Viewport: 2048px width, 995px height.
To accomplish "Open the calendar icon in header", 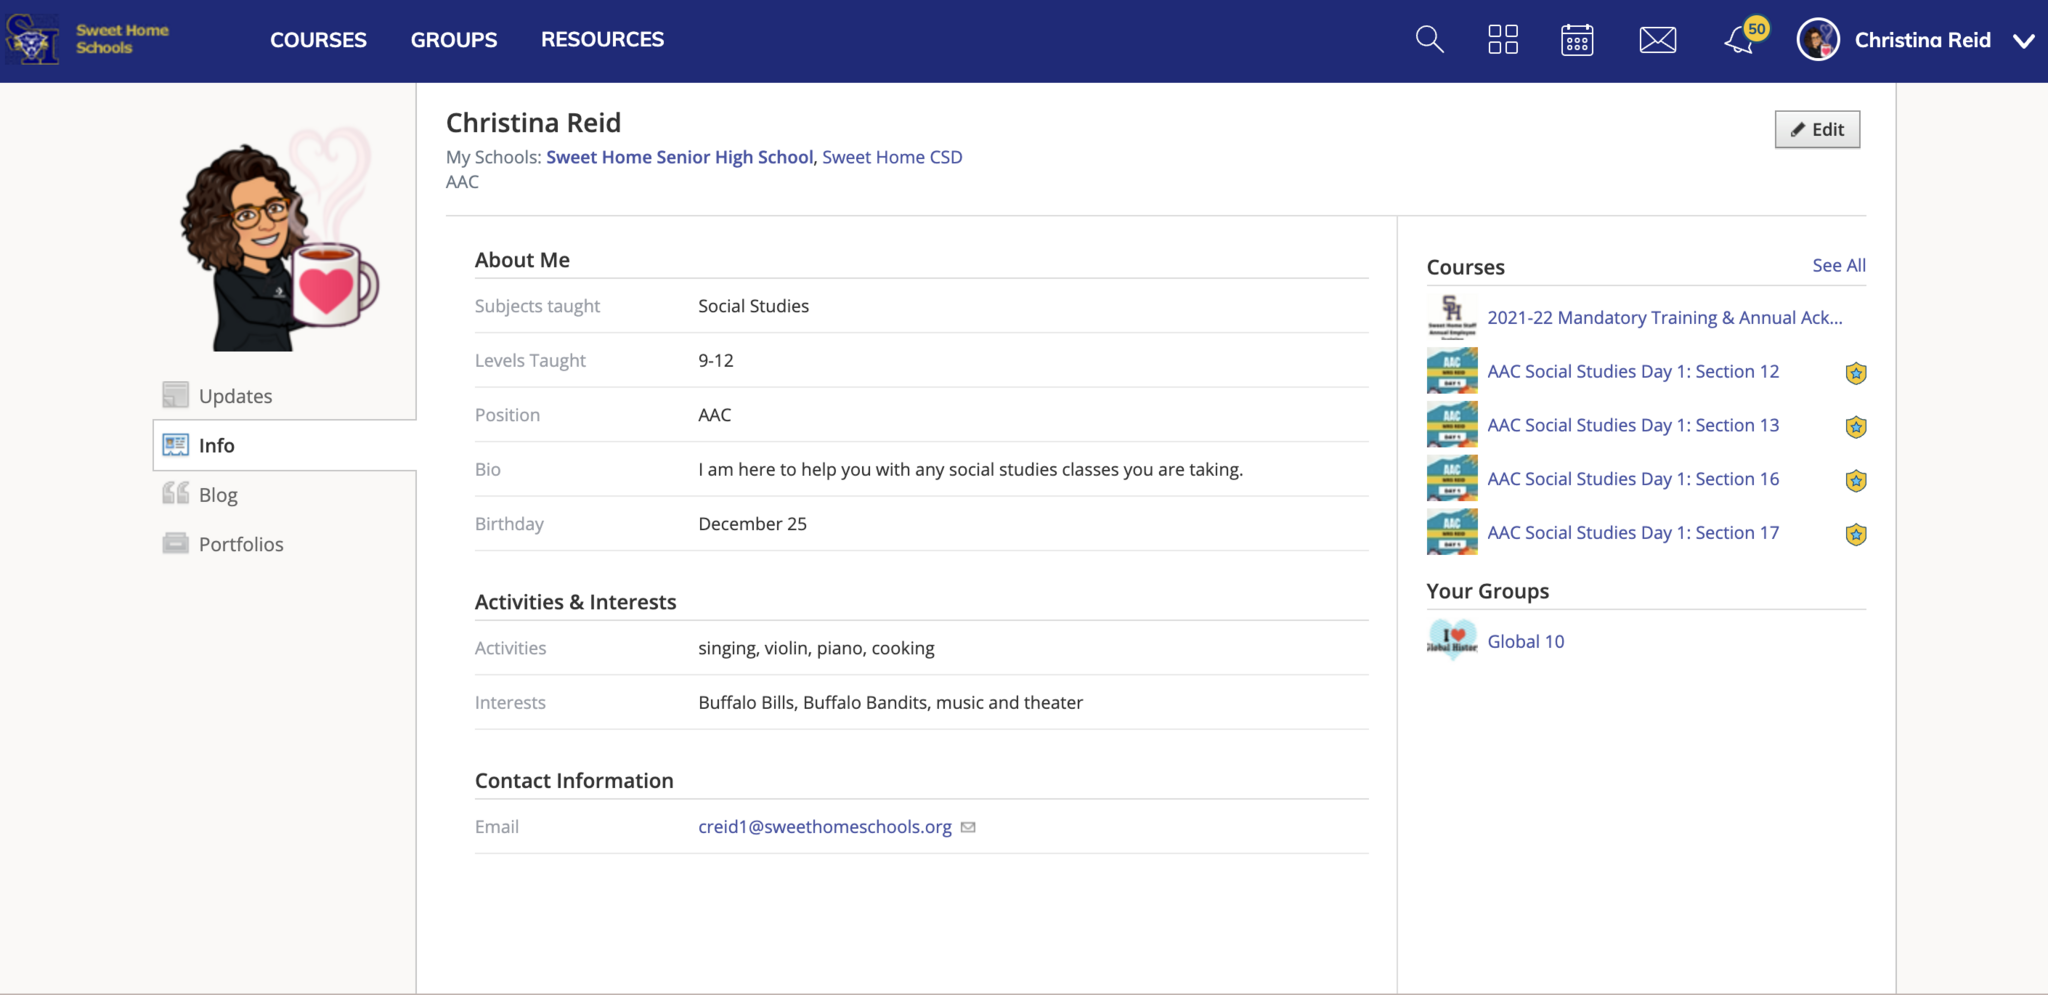I will [x=1577, y=40].
